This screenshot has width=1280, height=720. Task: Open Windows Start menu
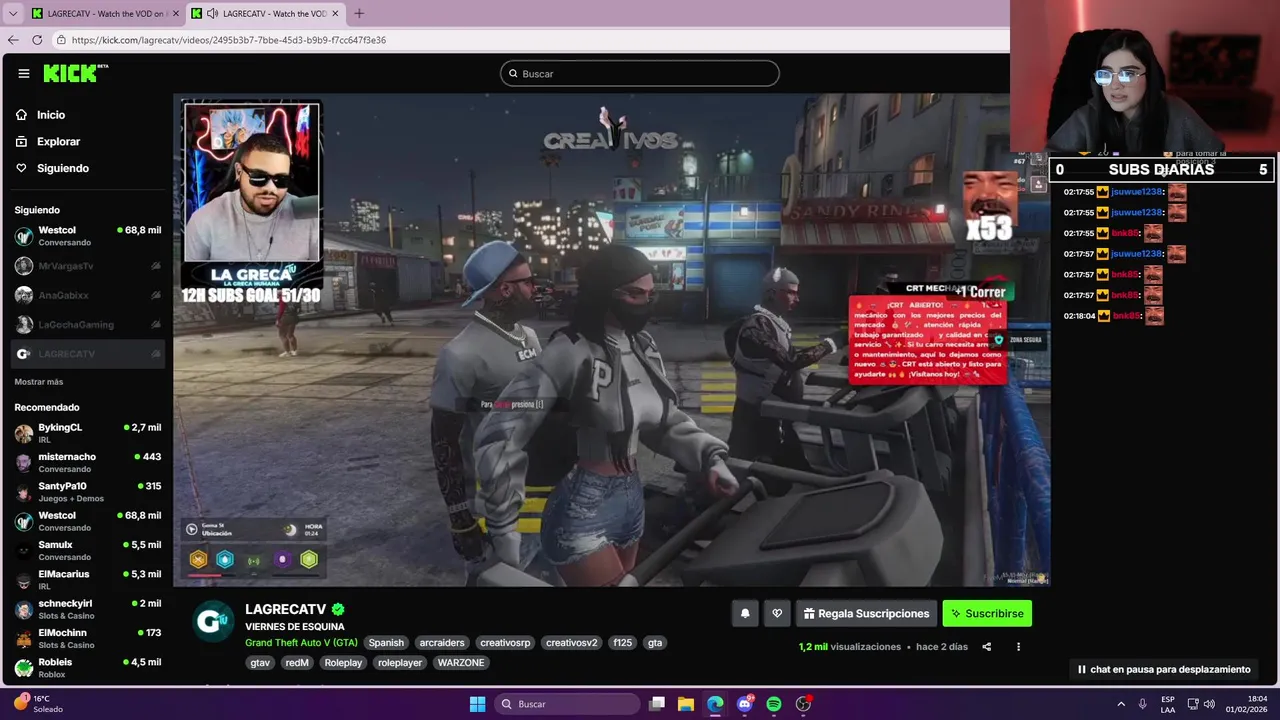[x=477, y=704]
